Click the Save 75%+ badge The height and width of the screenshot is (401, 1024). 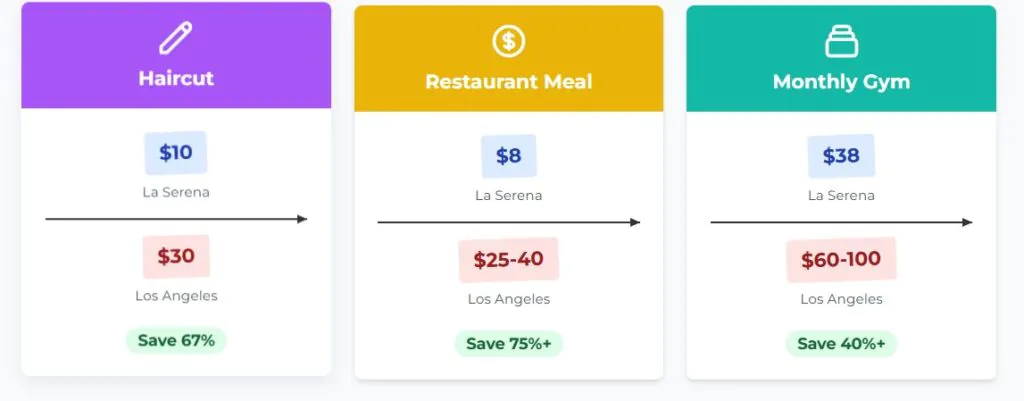(x=509, y=344)
